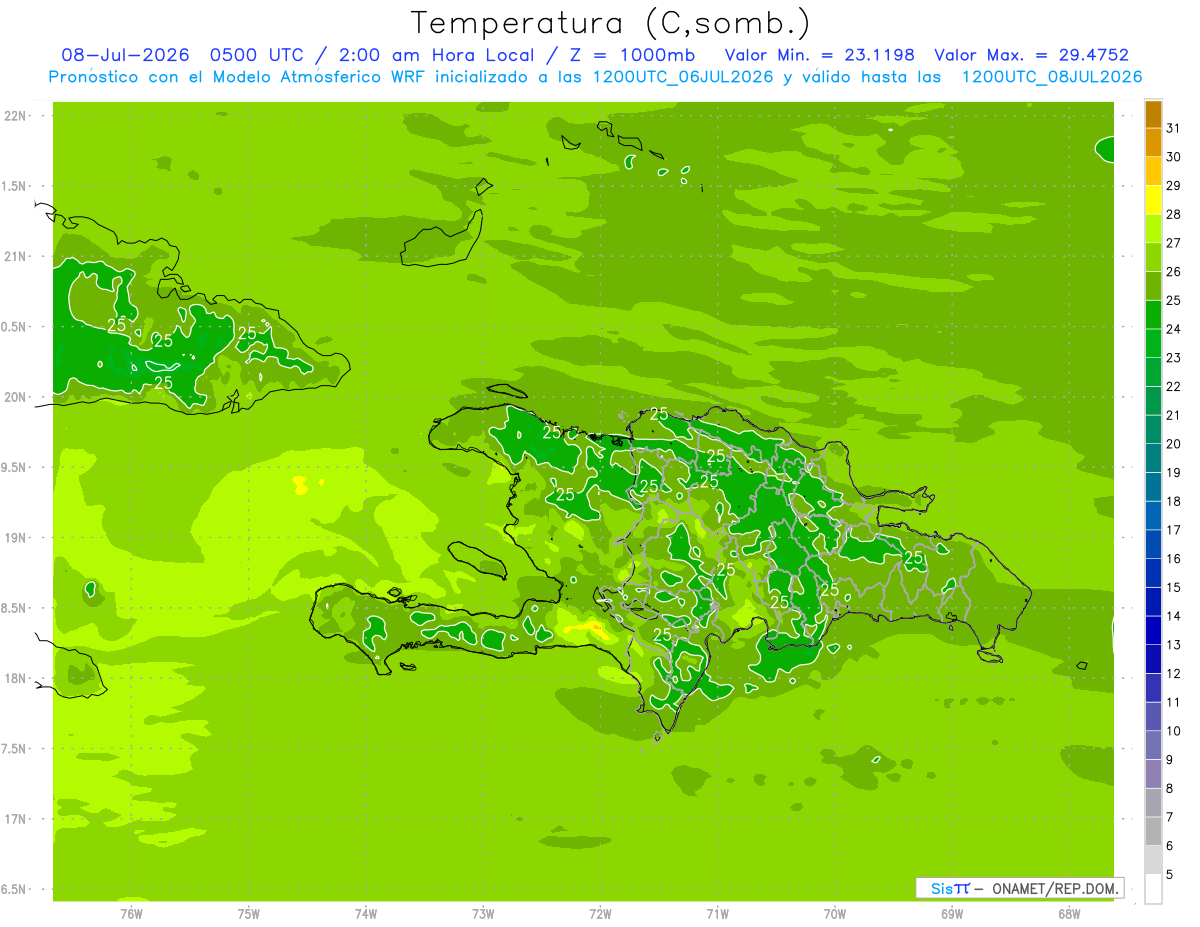Click the "19N" latitude axis label

click(15, 538)
